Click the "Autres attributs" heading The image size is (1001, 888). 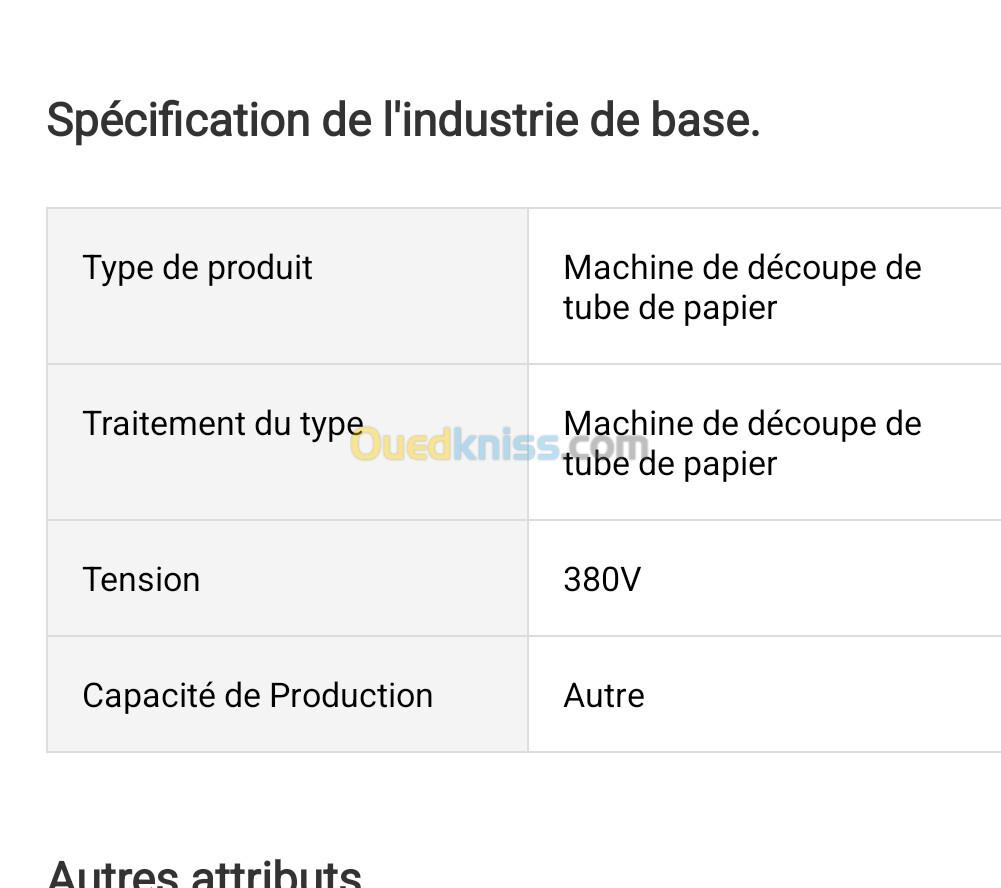click(204, 874)
